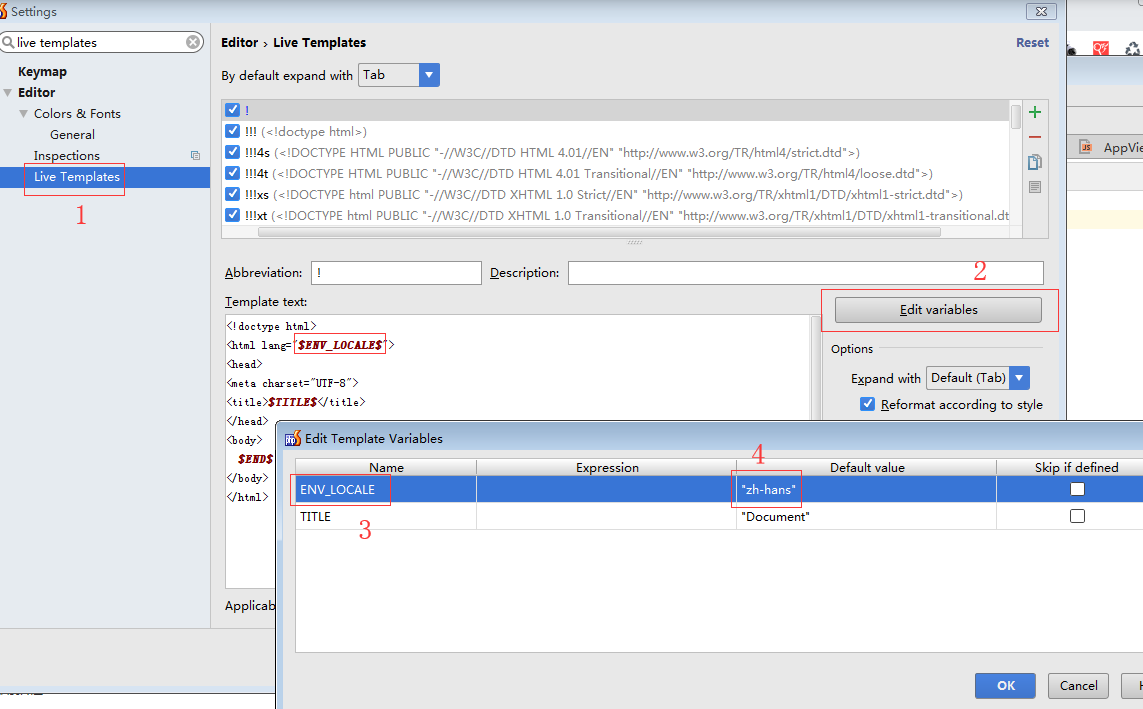Screen dimensions: 1143x709
Task: Close the Settings window
Action: pos(1041,12)
